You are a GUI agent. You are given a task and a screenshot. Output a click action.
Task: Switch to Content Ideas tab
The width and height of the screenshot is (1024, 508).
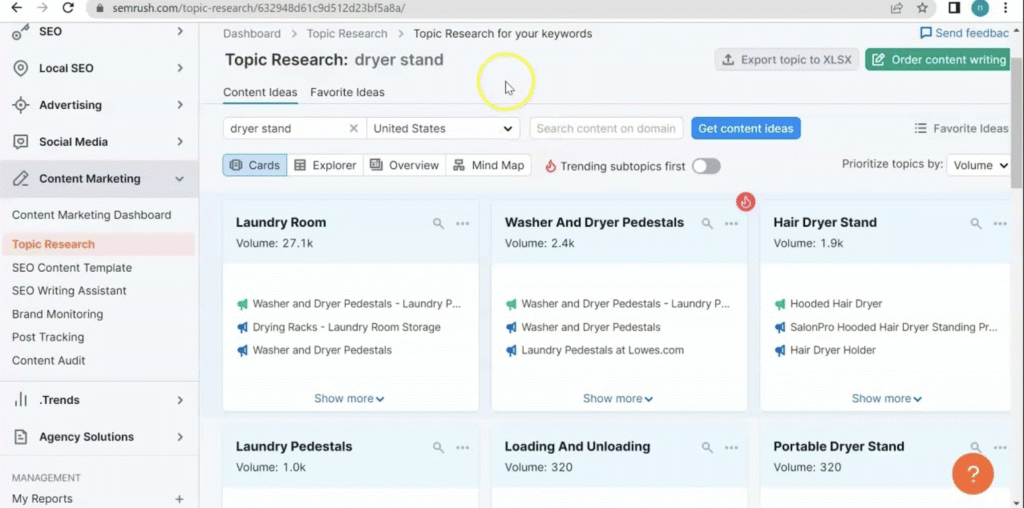coord(260,92)
